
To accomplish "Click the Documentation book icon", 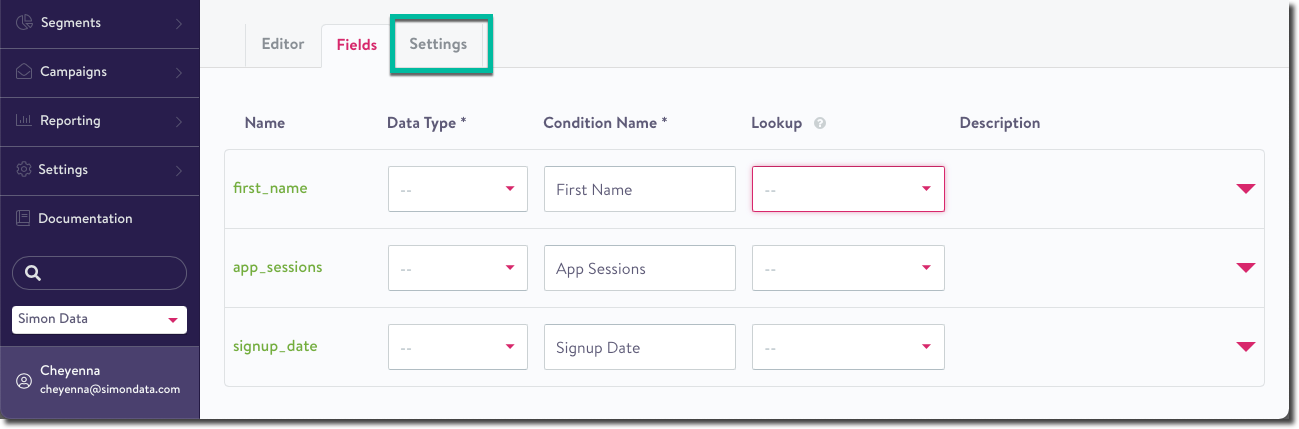I will pos(25,219).
